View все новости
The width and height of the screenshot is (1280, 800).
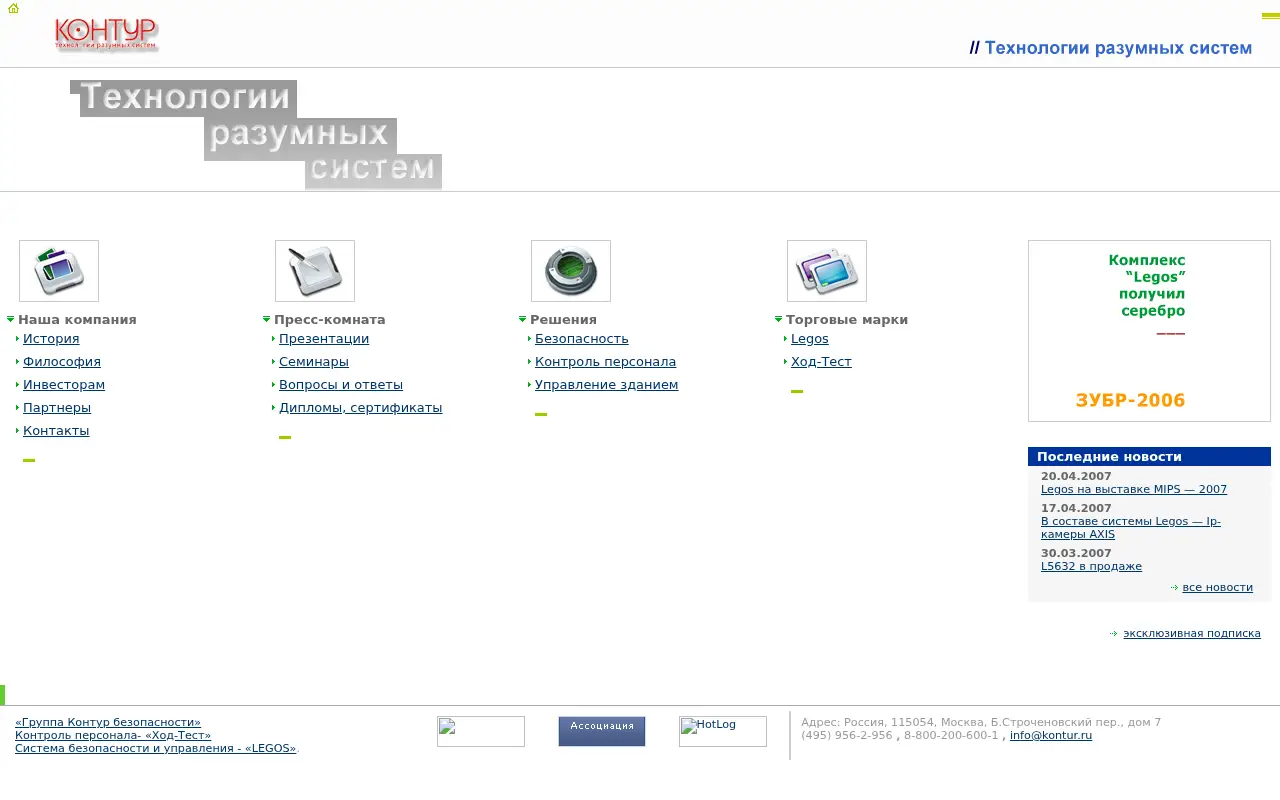[x=1217, y=588]
